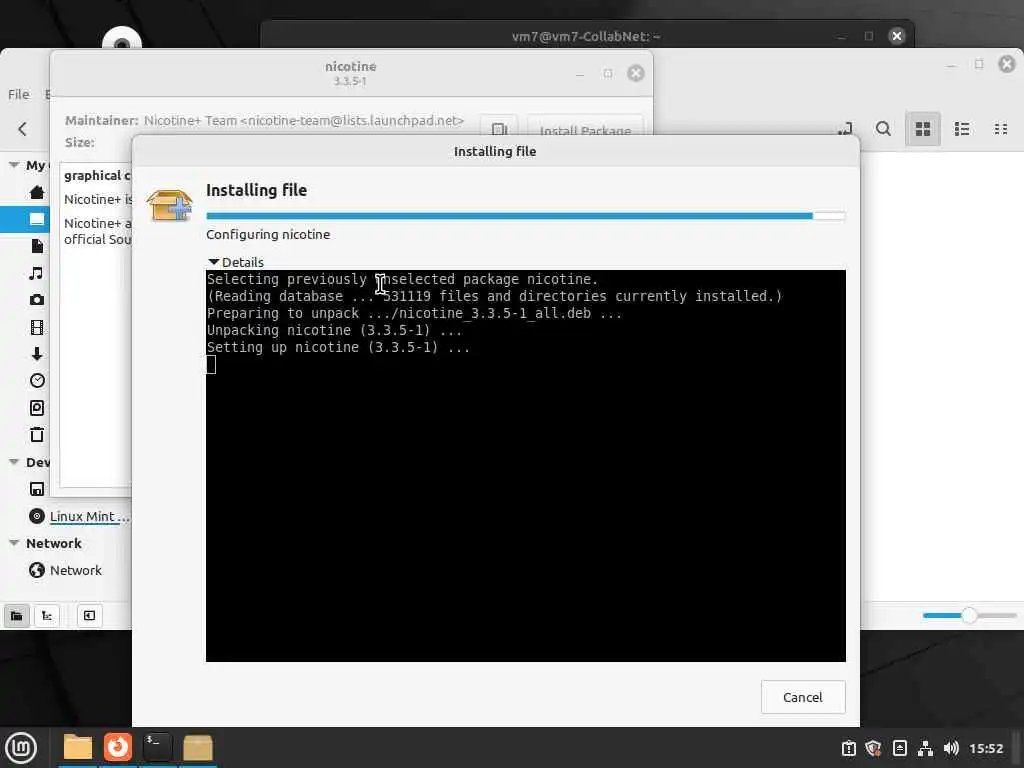Click the Maintainer label in the nicotine window
The width and height of the screenshot is (1024, 768).
[101, 121]
